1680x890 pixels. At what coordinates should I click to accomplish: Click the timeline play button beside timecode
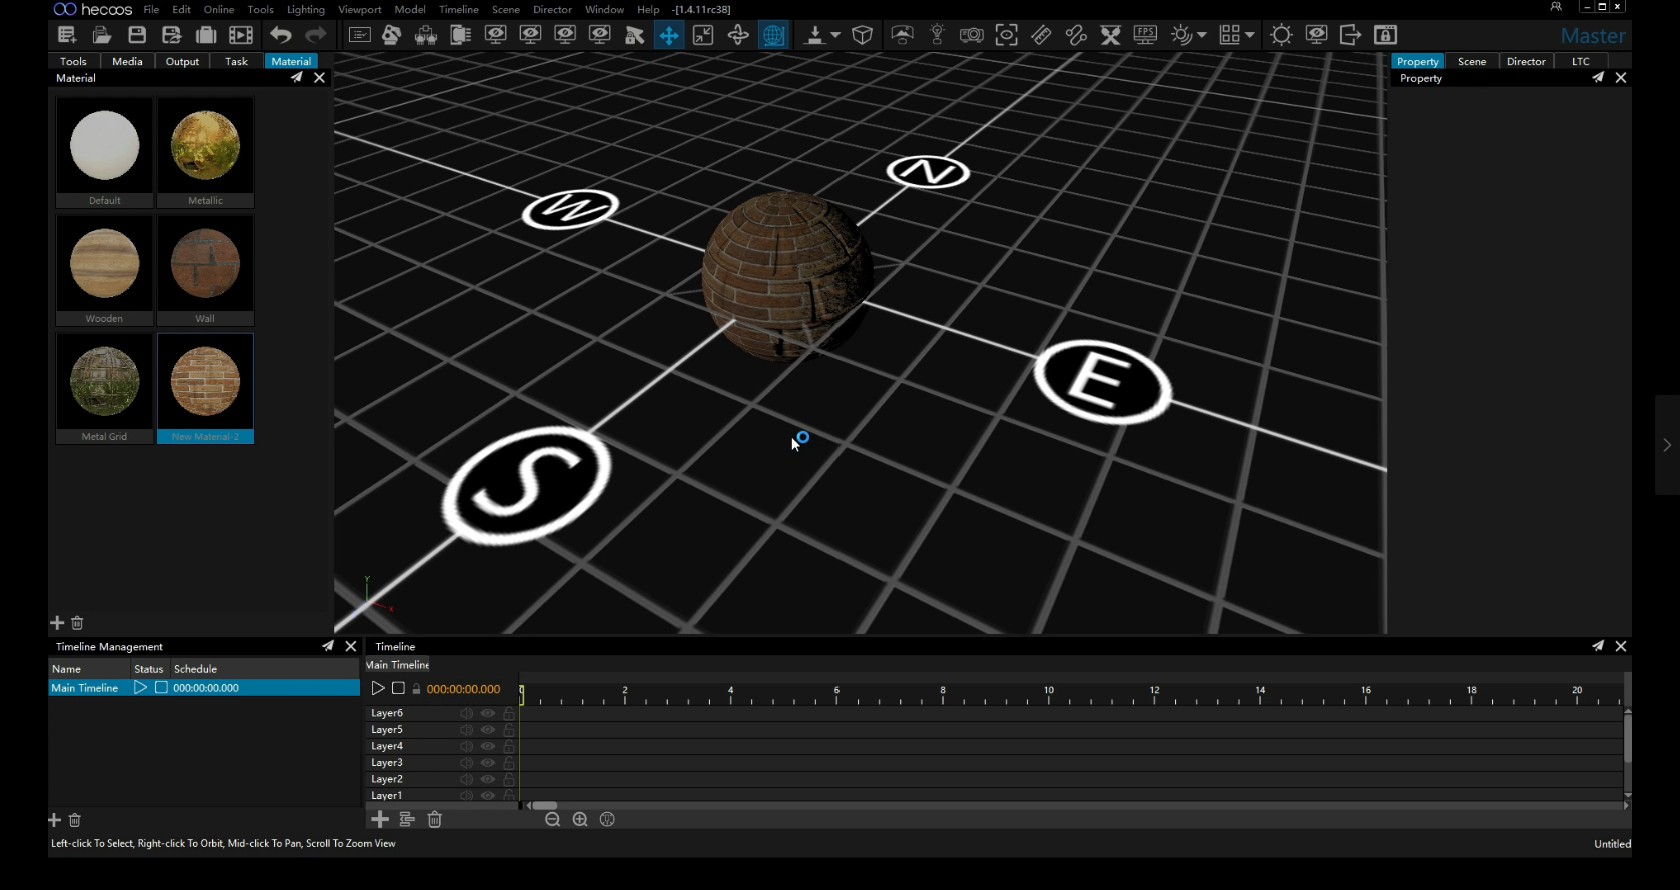click(x=378, y=689)
